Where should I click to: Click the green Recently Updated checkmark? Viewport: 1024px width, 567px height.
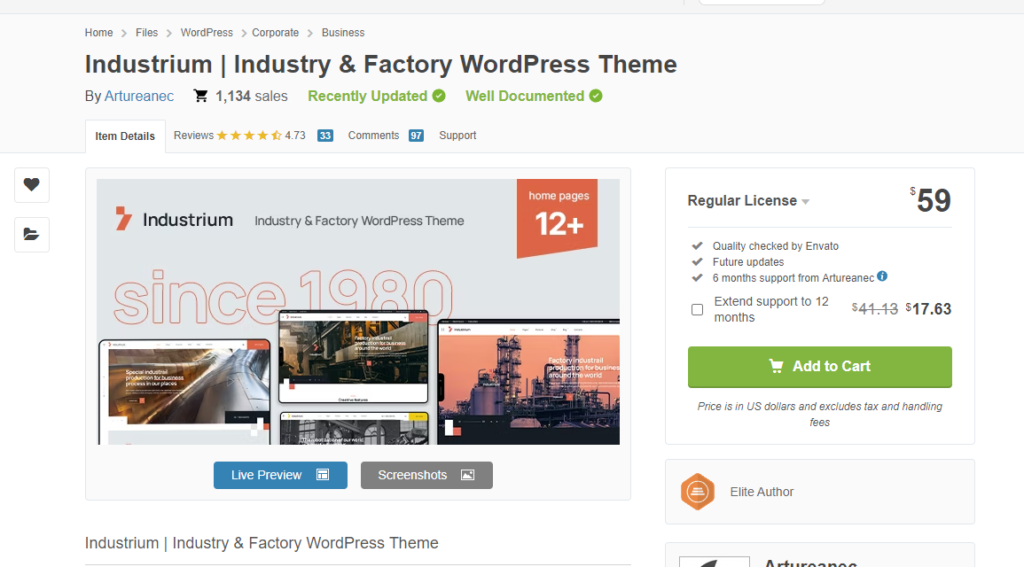click(x=438, y=96)
